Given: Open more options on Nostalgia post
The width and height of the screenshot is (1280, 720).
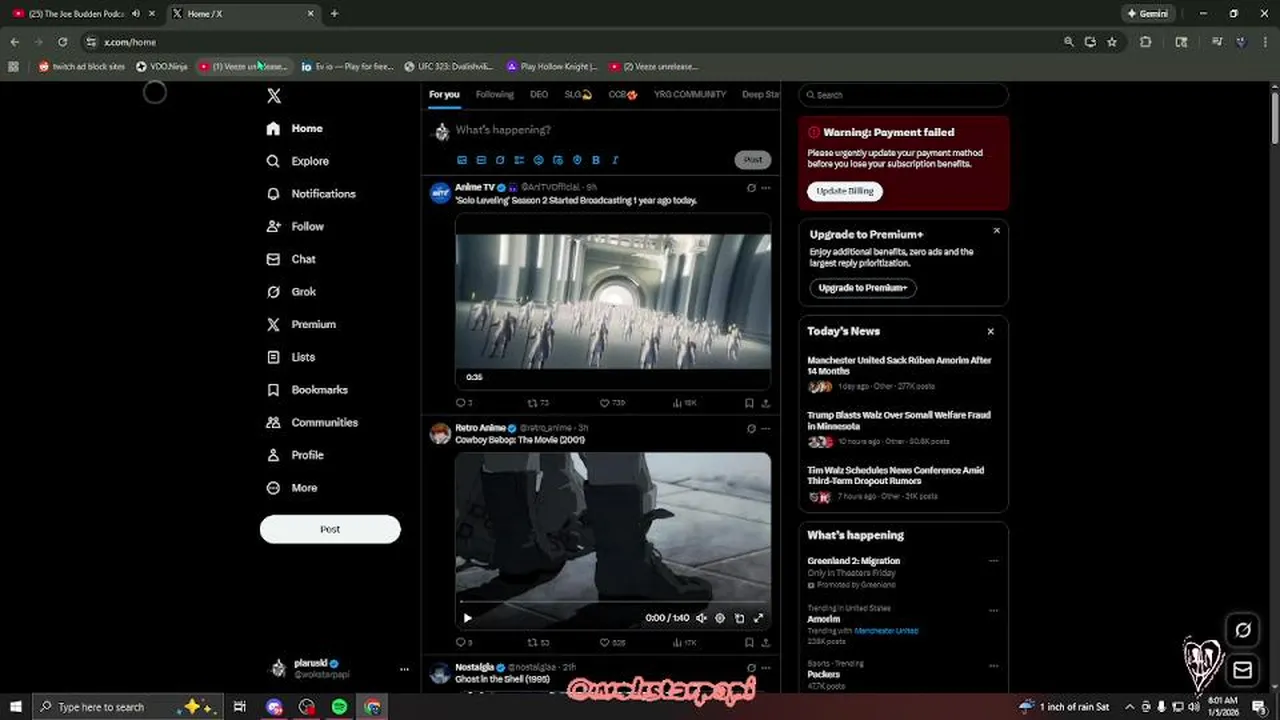Looking at the screenshot, I should [766, 667].
